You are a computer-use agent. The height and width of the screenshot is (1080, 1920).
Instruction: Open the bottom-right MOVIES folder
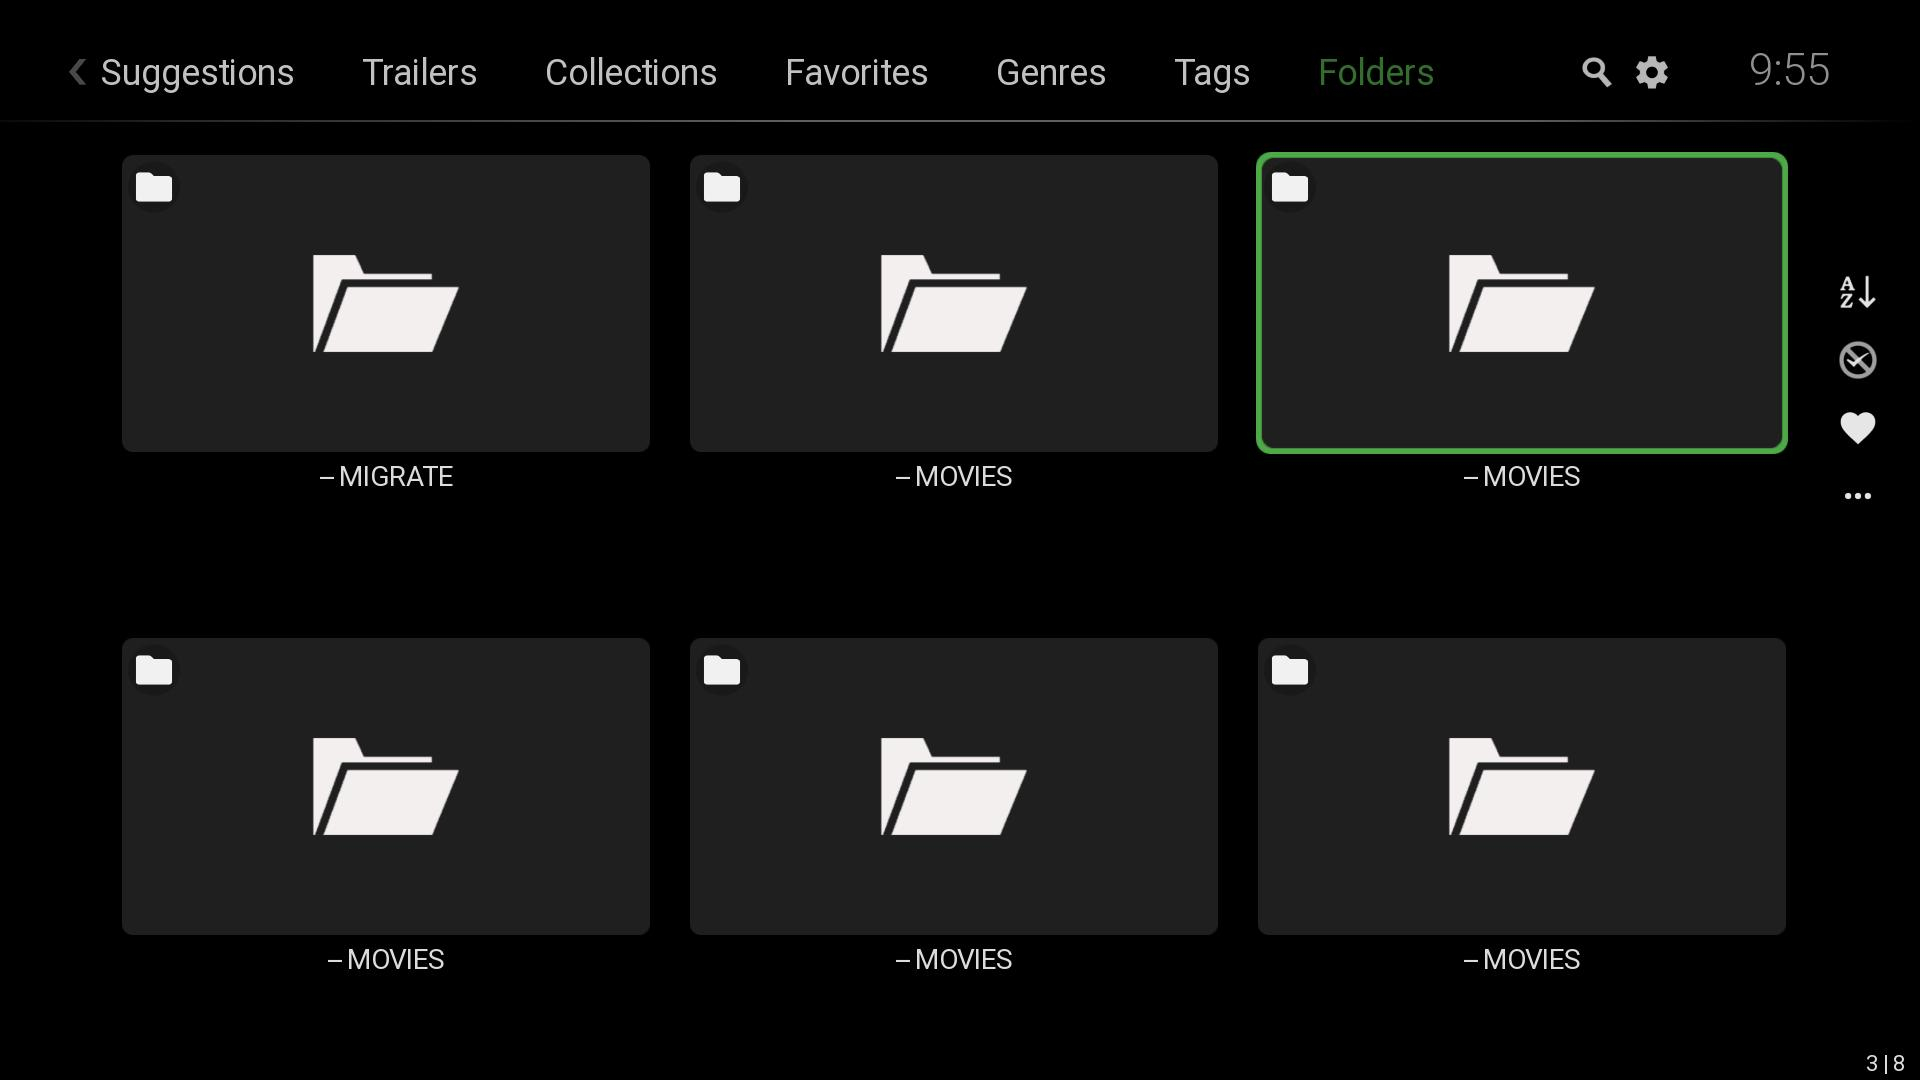click(x=1521, y=786)
